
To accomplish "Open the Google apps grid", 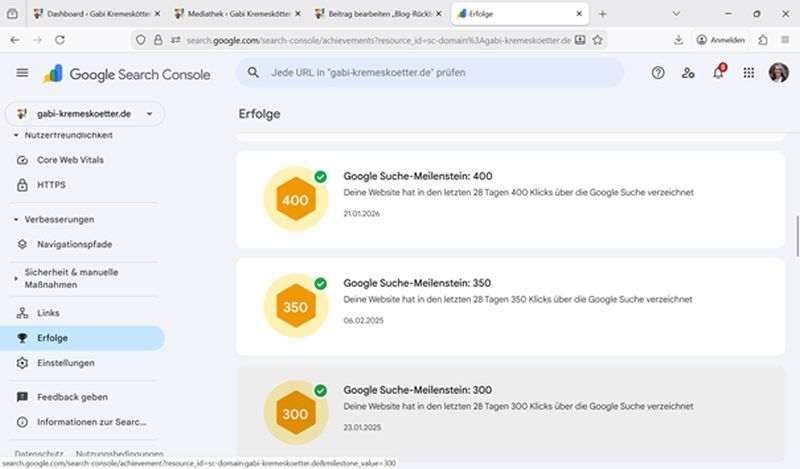I will click(x=748, y=73).
